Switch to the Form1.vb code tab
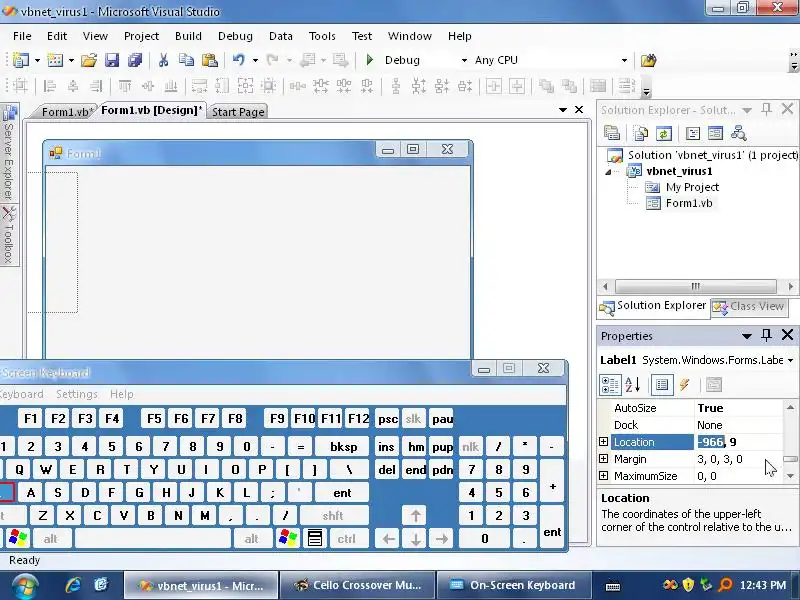 click(65, 112)
